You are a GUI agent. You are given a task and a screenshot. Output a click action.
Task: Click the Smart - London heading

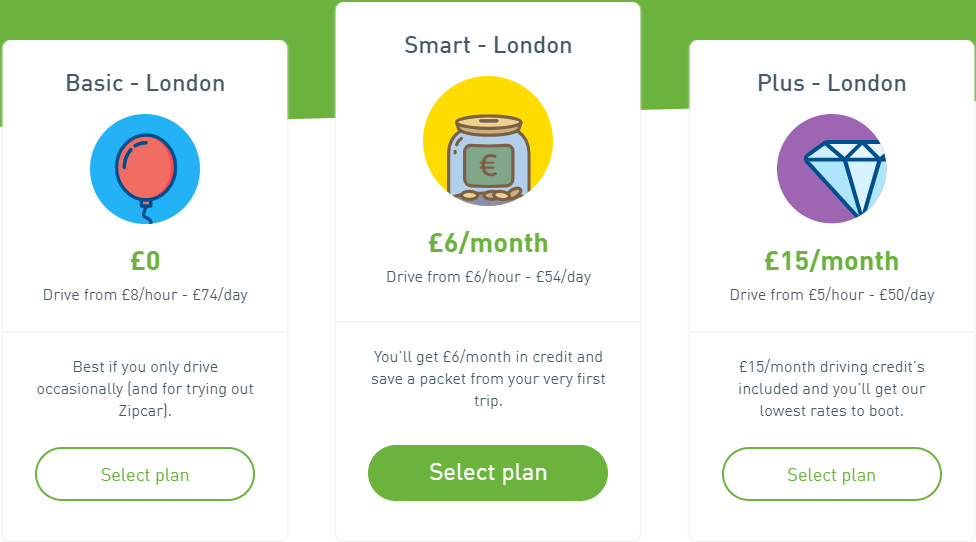click(x=488, y=45)
